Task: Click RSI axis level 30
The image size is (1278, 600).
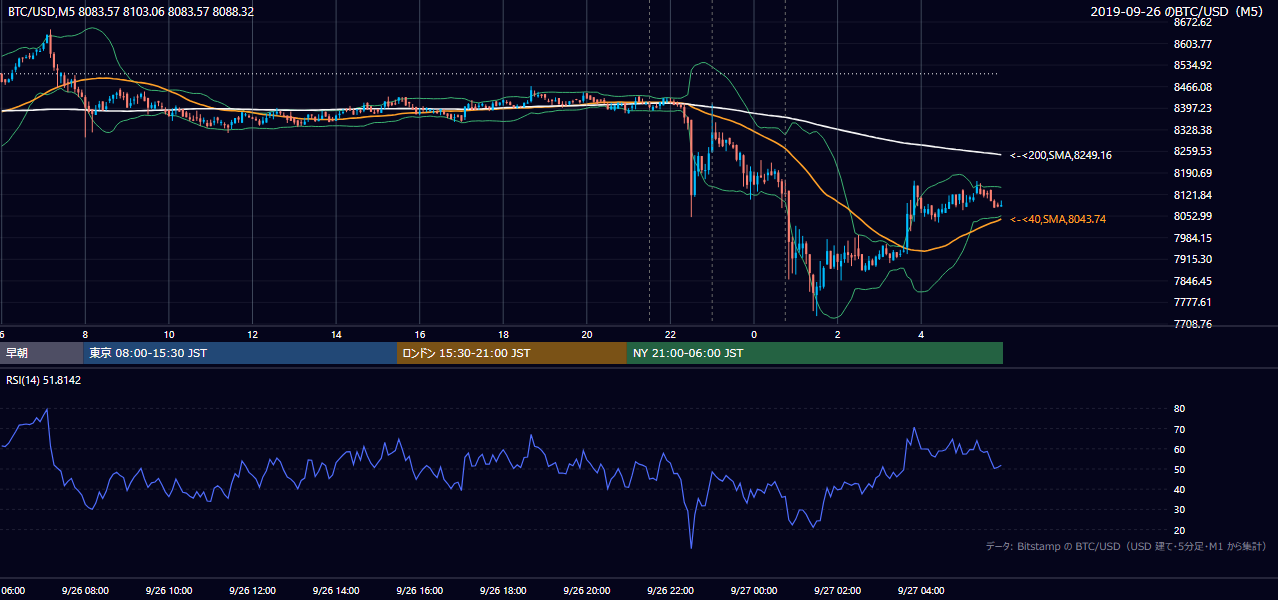Action: pyautogui.click(x=1179, y=510)
